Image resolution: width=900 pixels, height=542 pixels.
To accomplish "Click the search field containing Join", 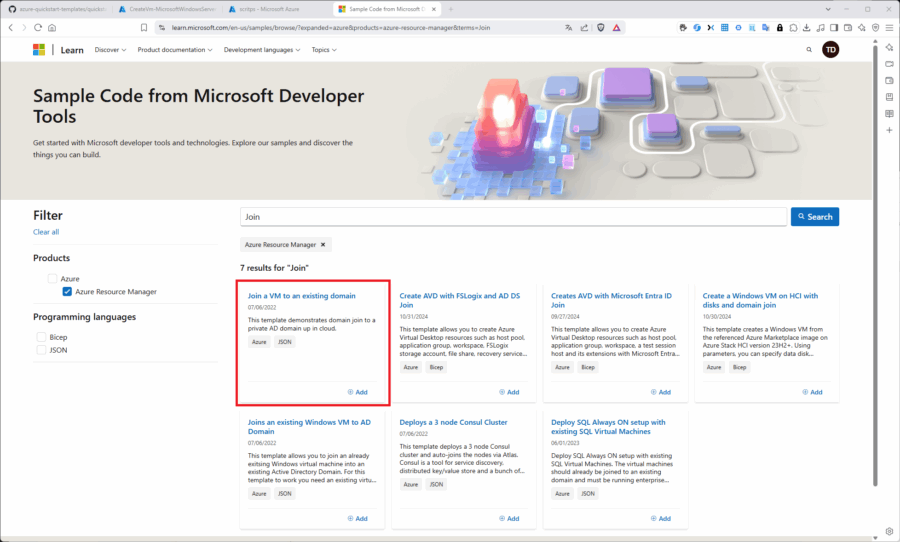I will point(513,216).
